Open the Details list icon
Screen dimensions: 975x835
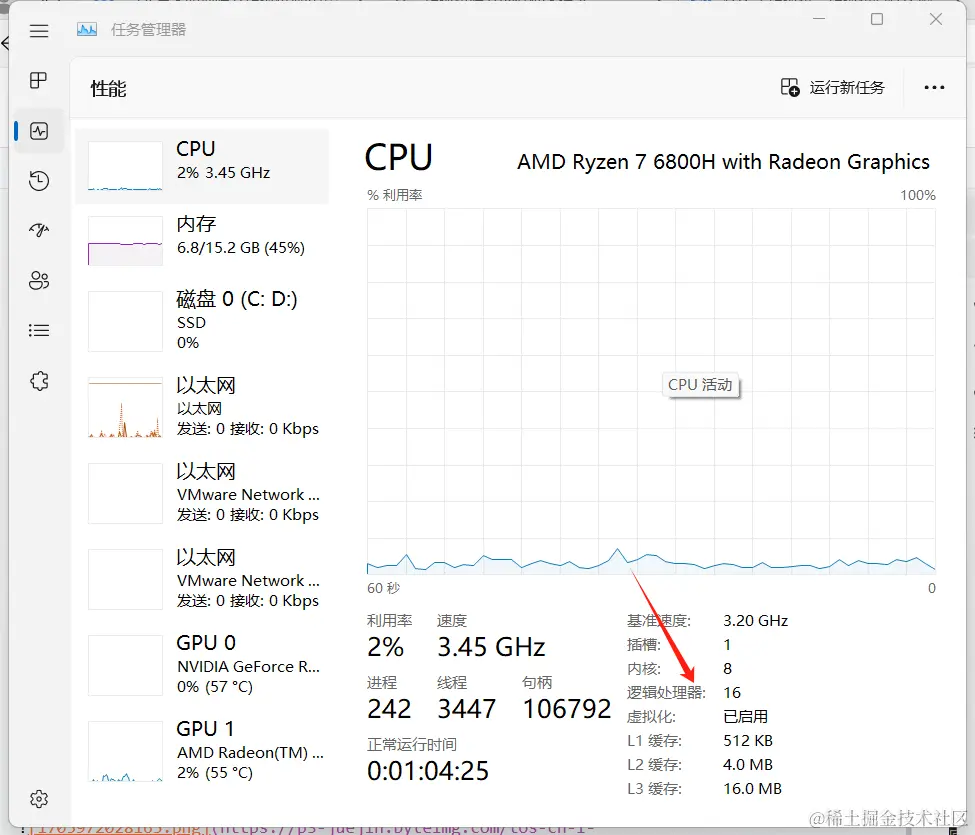[39, 330]
